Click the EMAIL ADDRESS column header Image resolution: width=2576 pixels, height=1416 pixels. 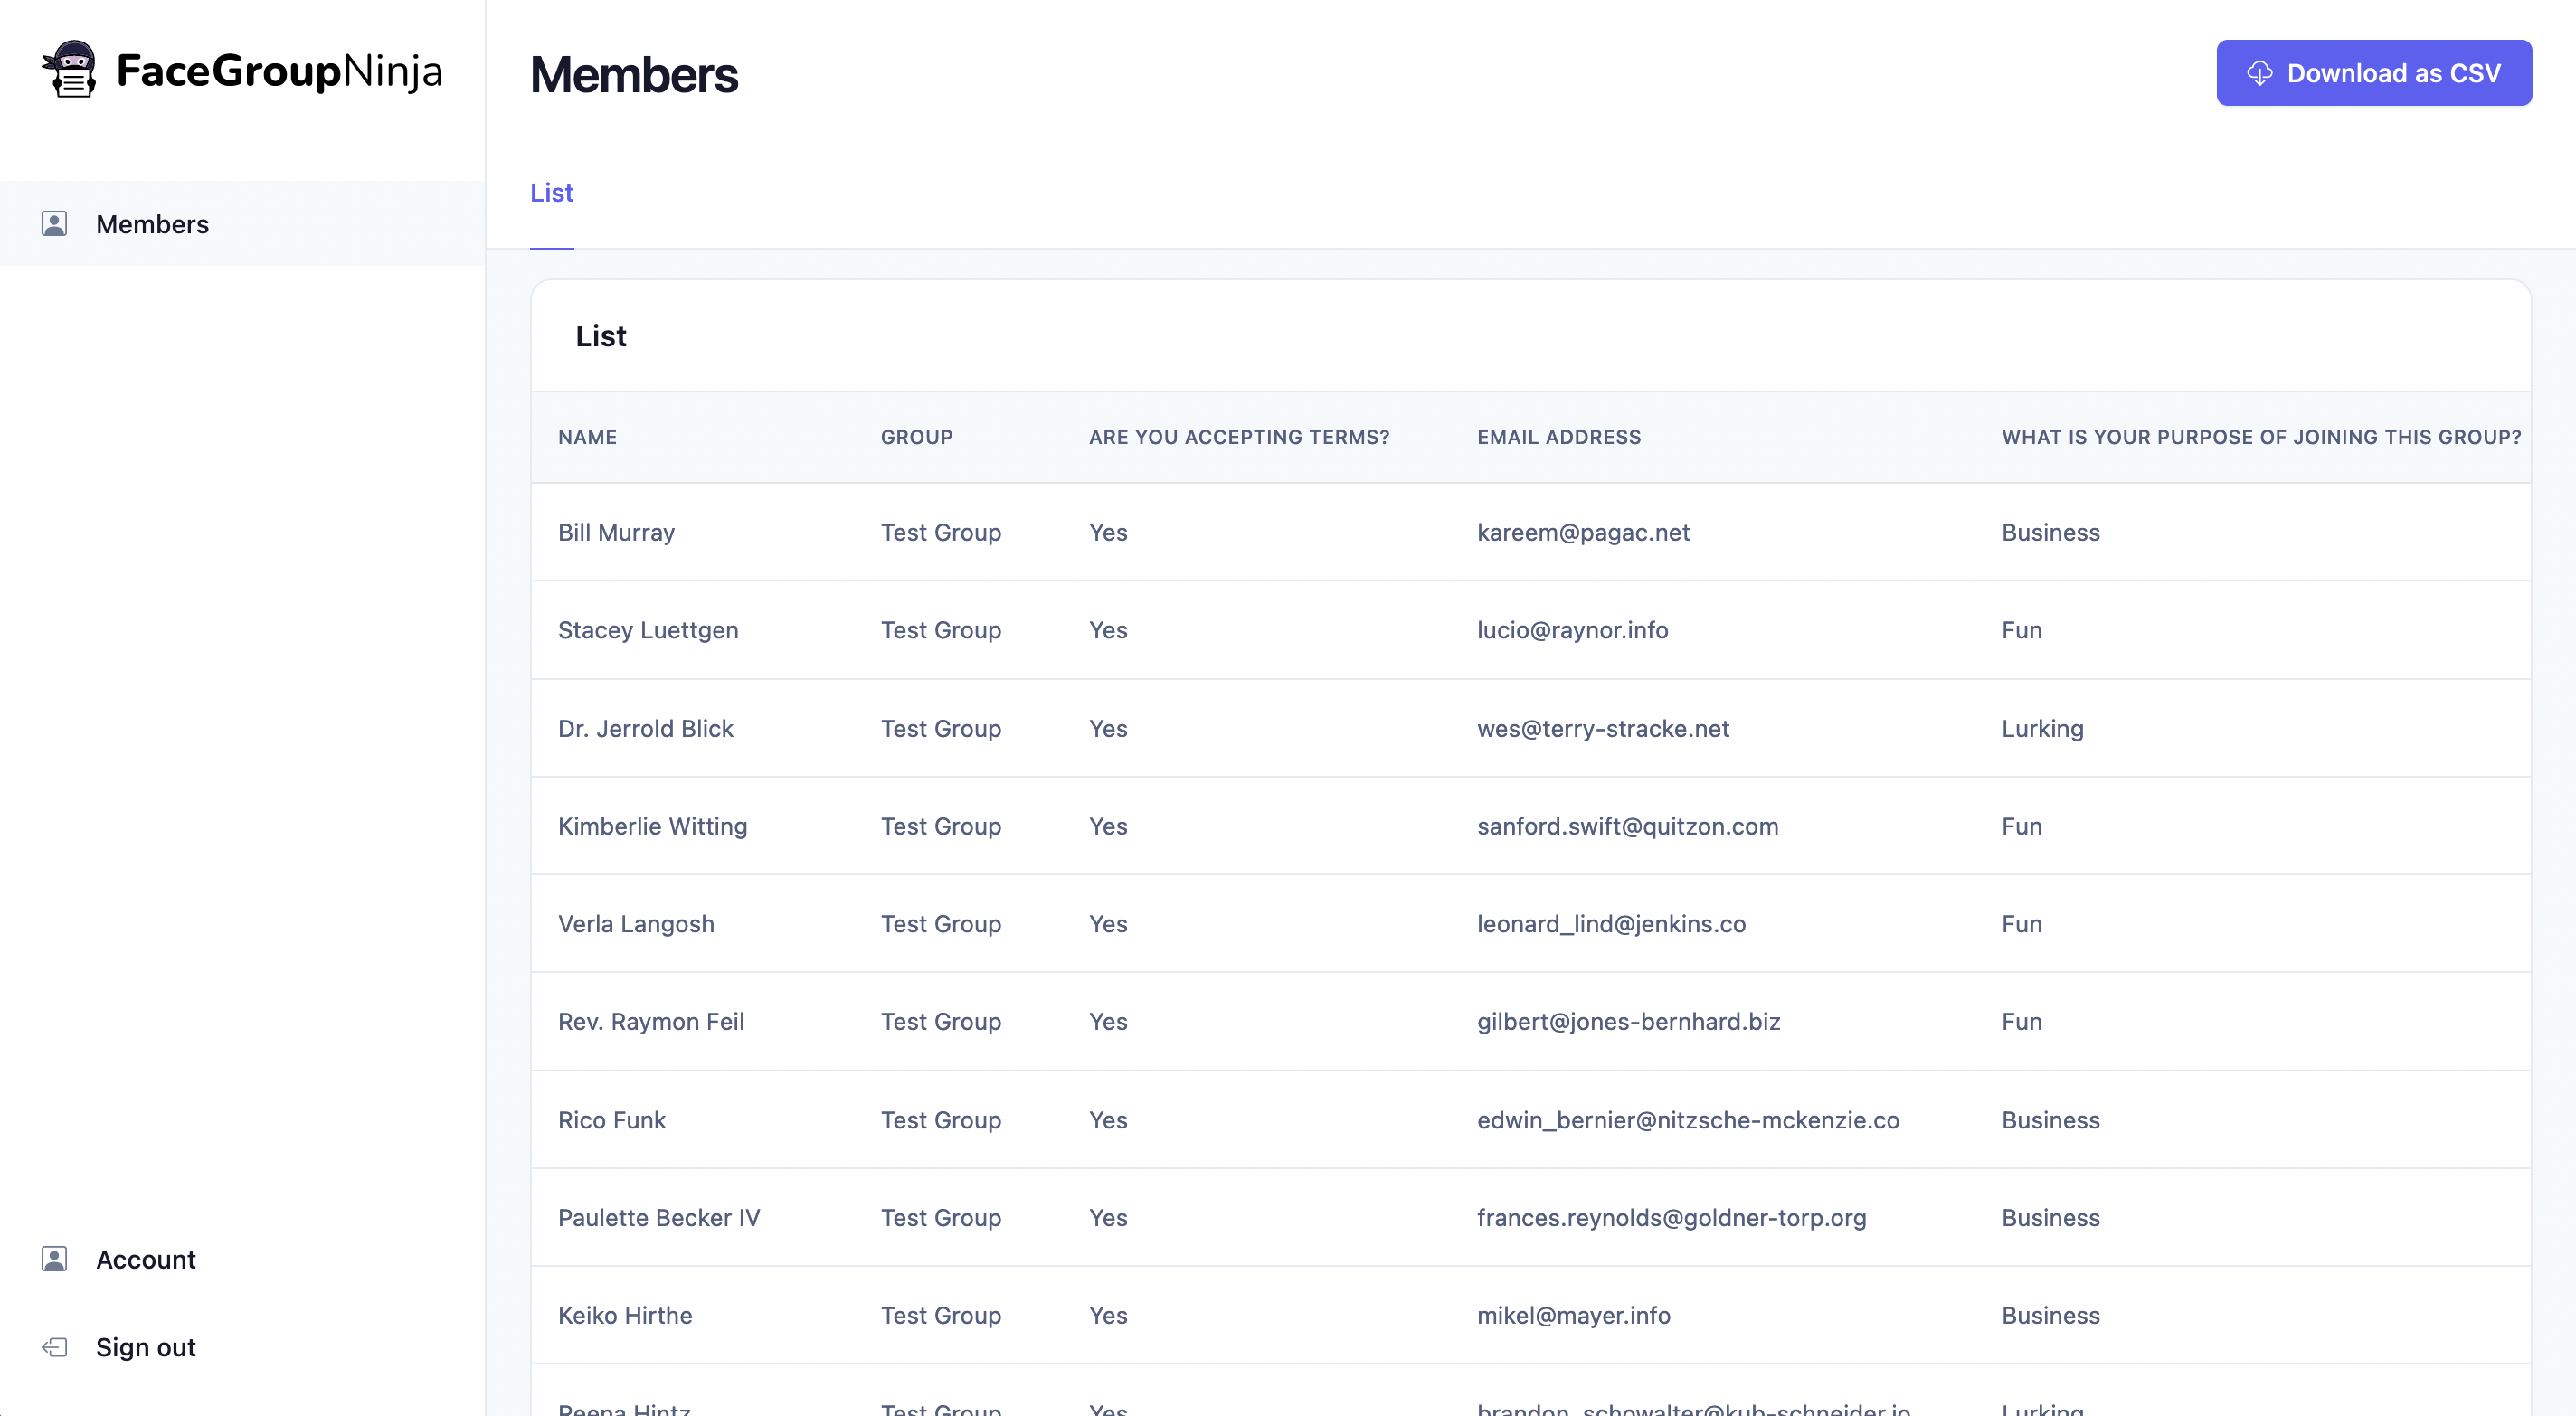point(1558,437)
